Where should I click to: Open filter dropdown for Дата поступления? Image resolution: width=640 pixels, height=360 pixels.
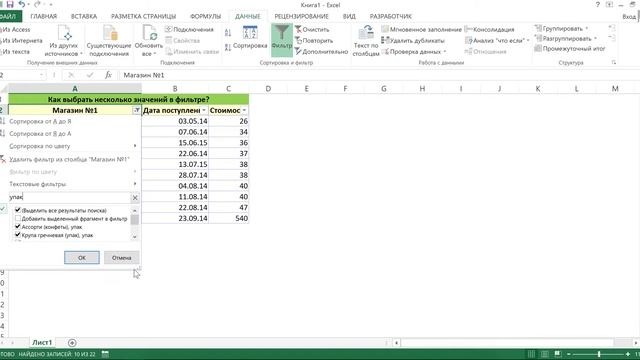(x=204, y=110)
